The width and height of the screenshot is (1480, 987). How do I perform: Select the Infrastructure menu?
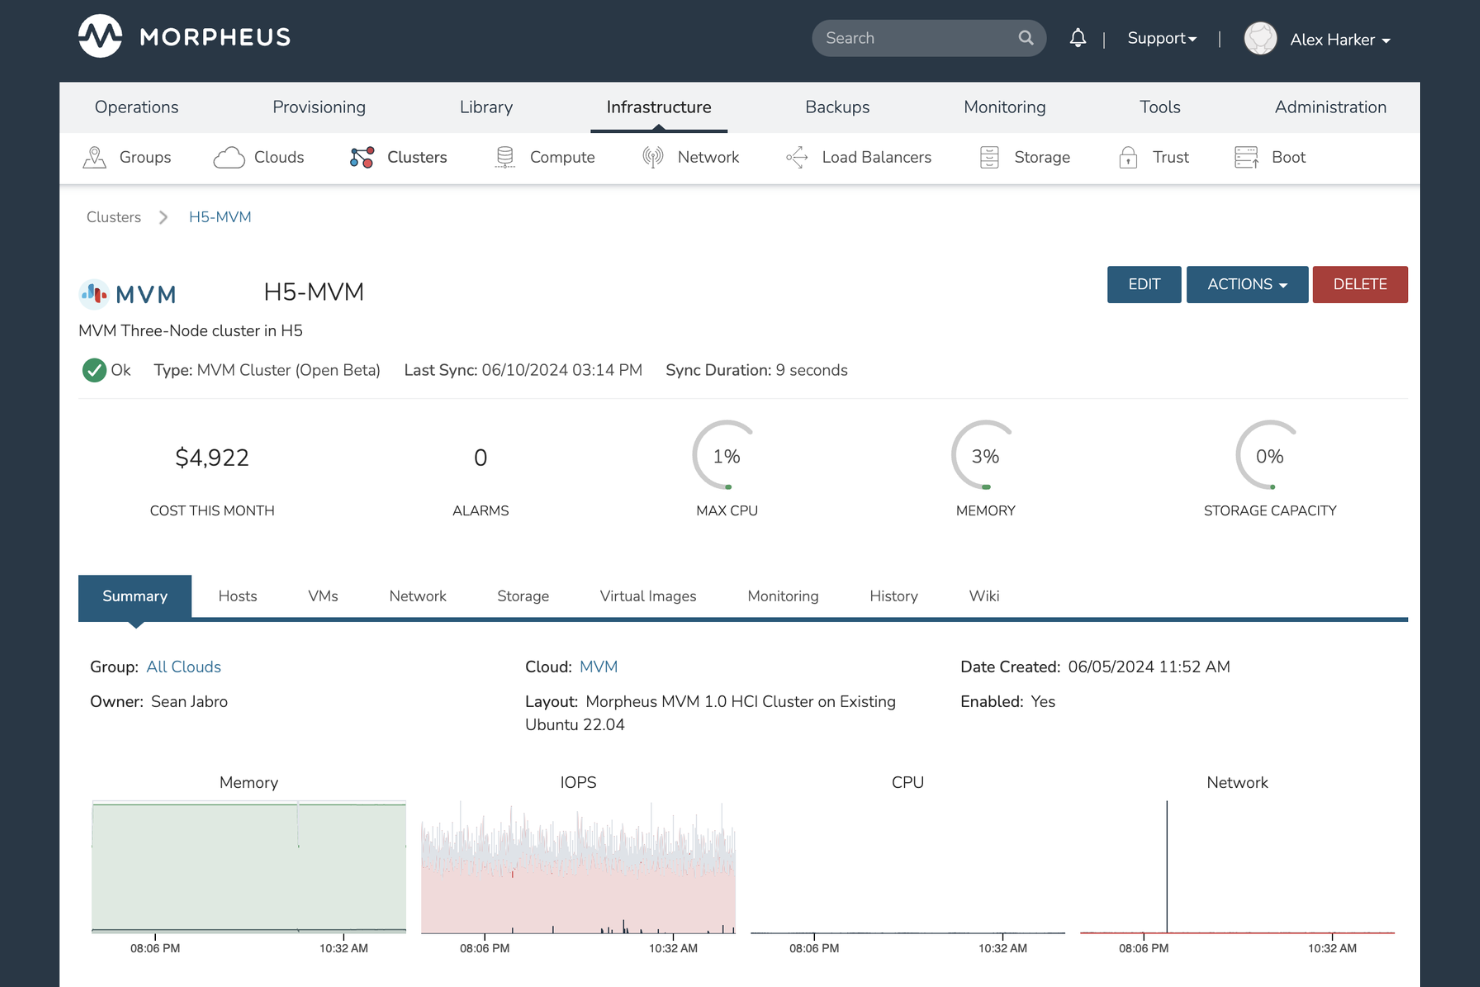[x=659, y=107]
